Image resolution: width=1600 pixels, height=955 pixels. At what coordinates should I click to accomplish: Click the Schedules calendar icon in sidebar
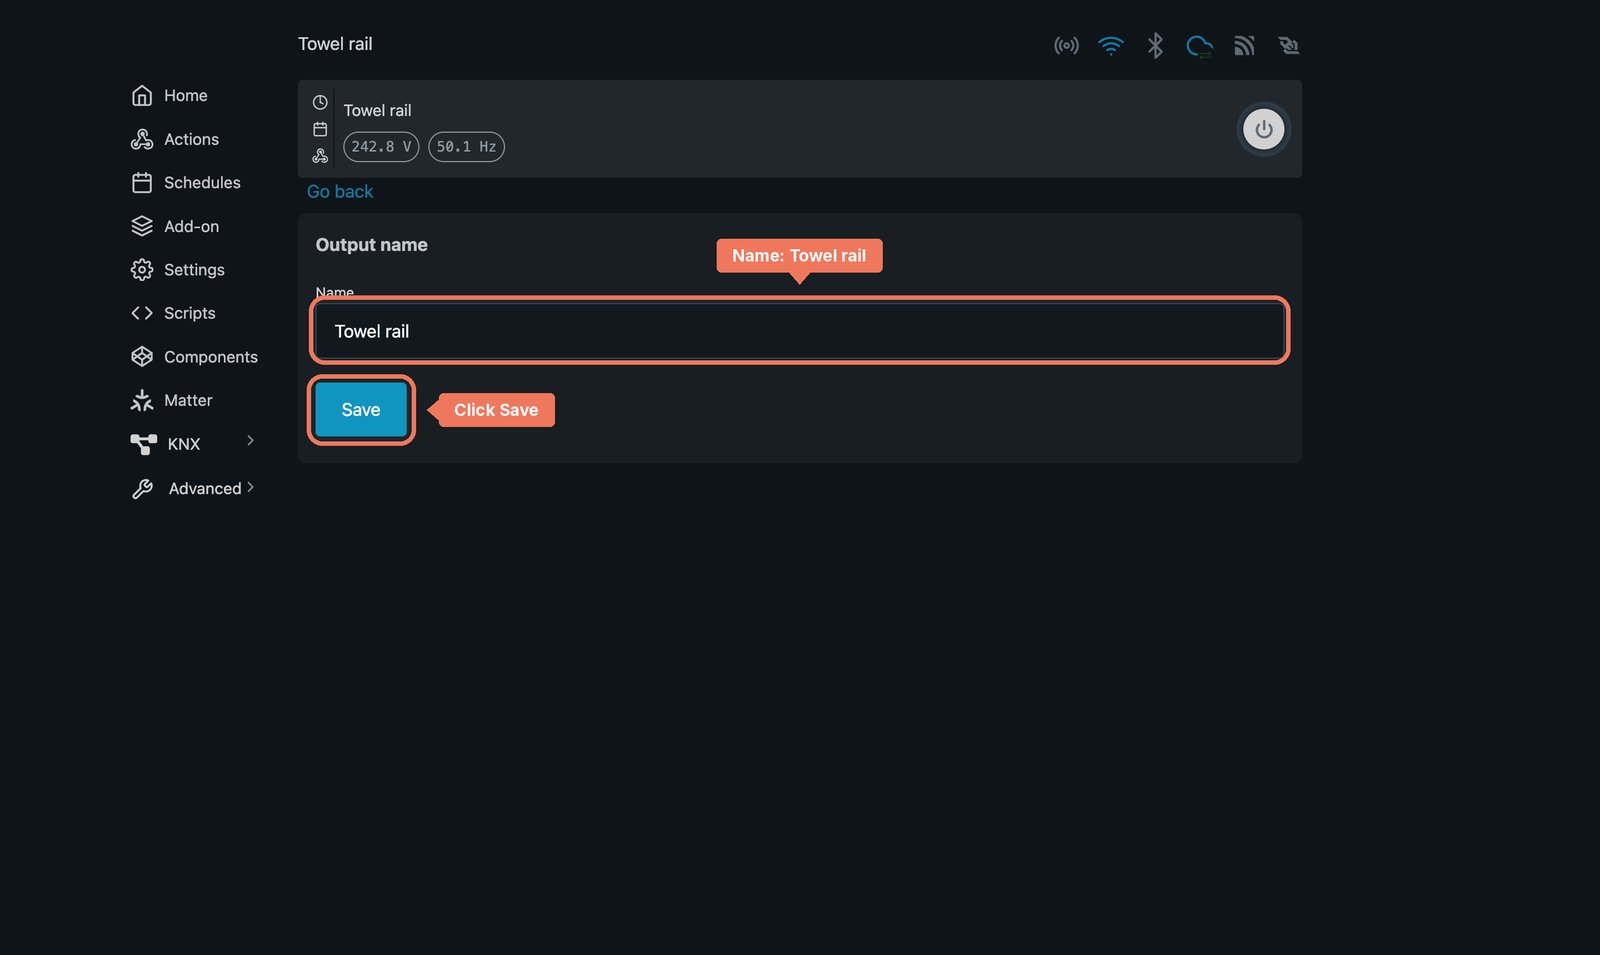point(142,183)
